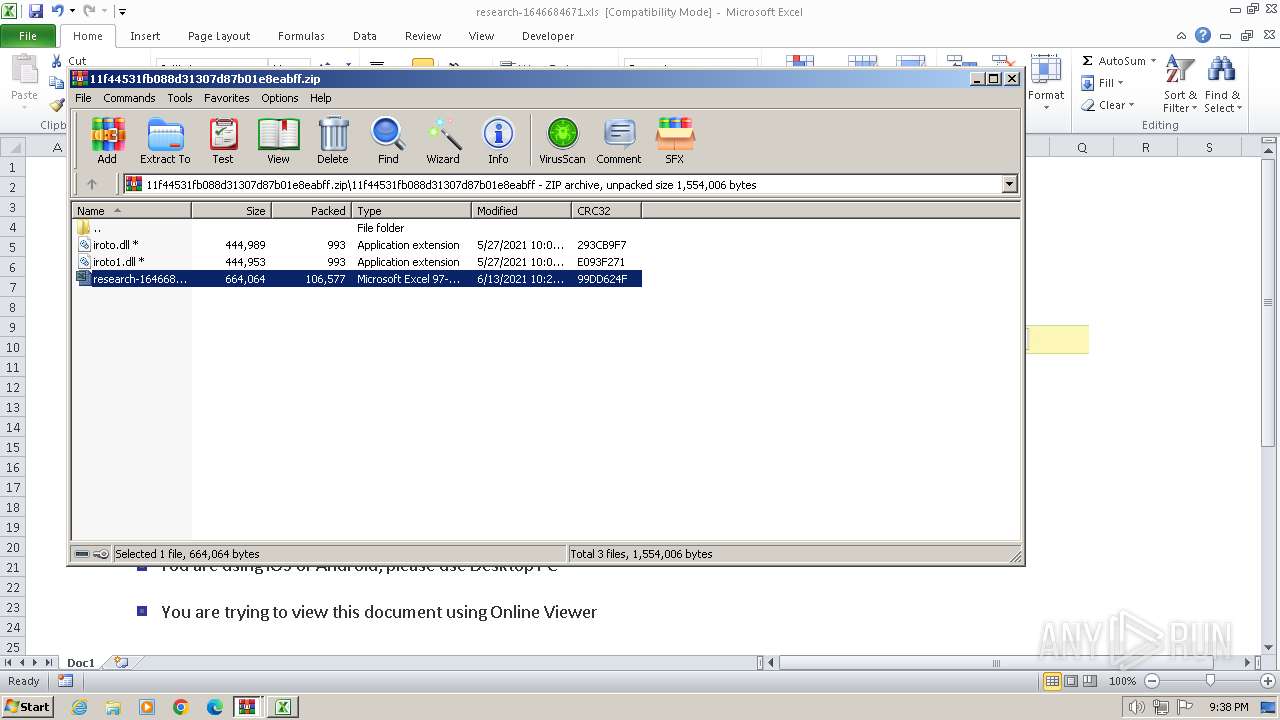Open WinRAR File menu
The height and width of the screenshot is (720, 1280).
[83, 98]
